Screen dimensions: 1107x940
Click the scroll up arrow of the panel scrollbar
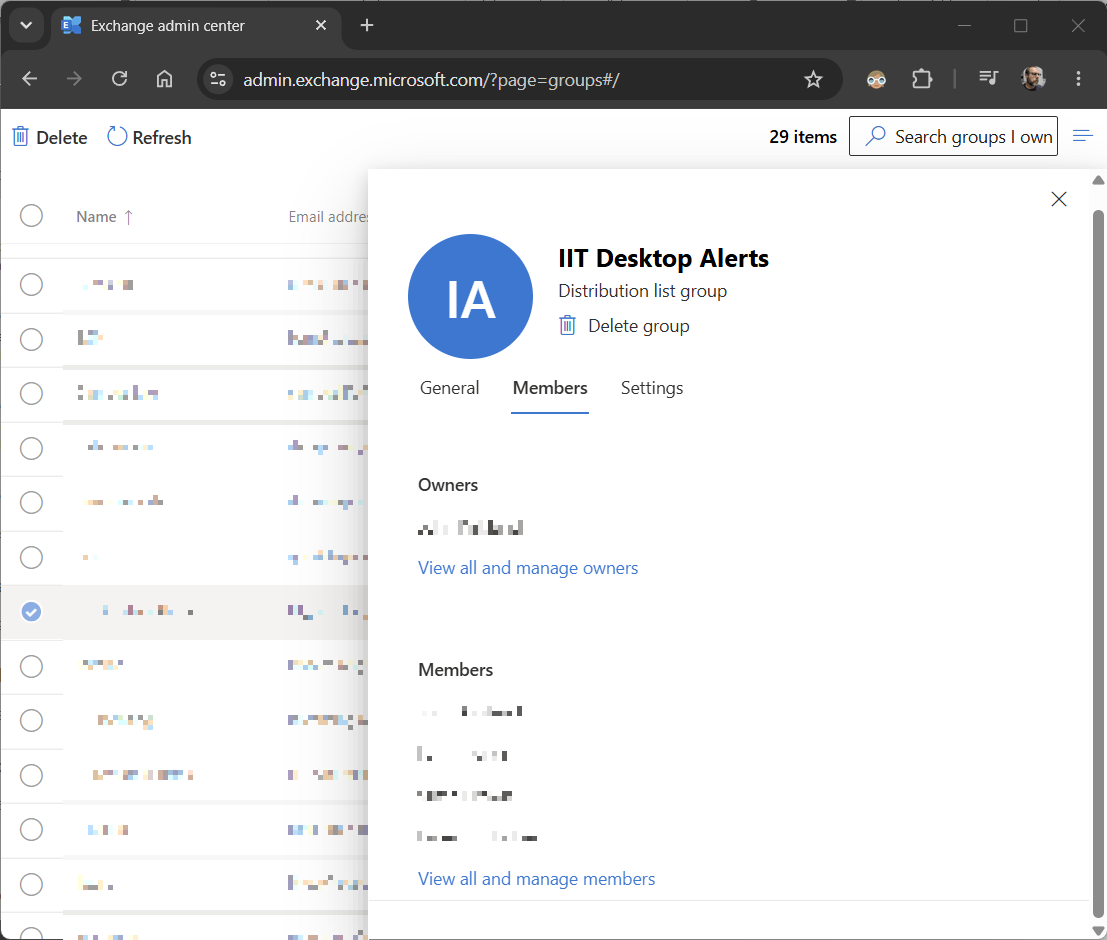1098,181
